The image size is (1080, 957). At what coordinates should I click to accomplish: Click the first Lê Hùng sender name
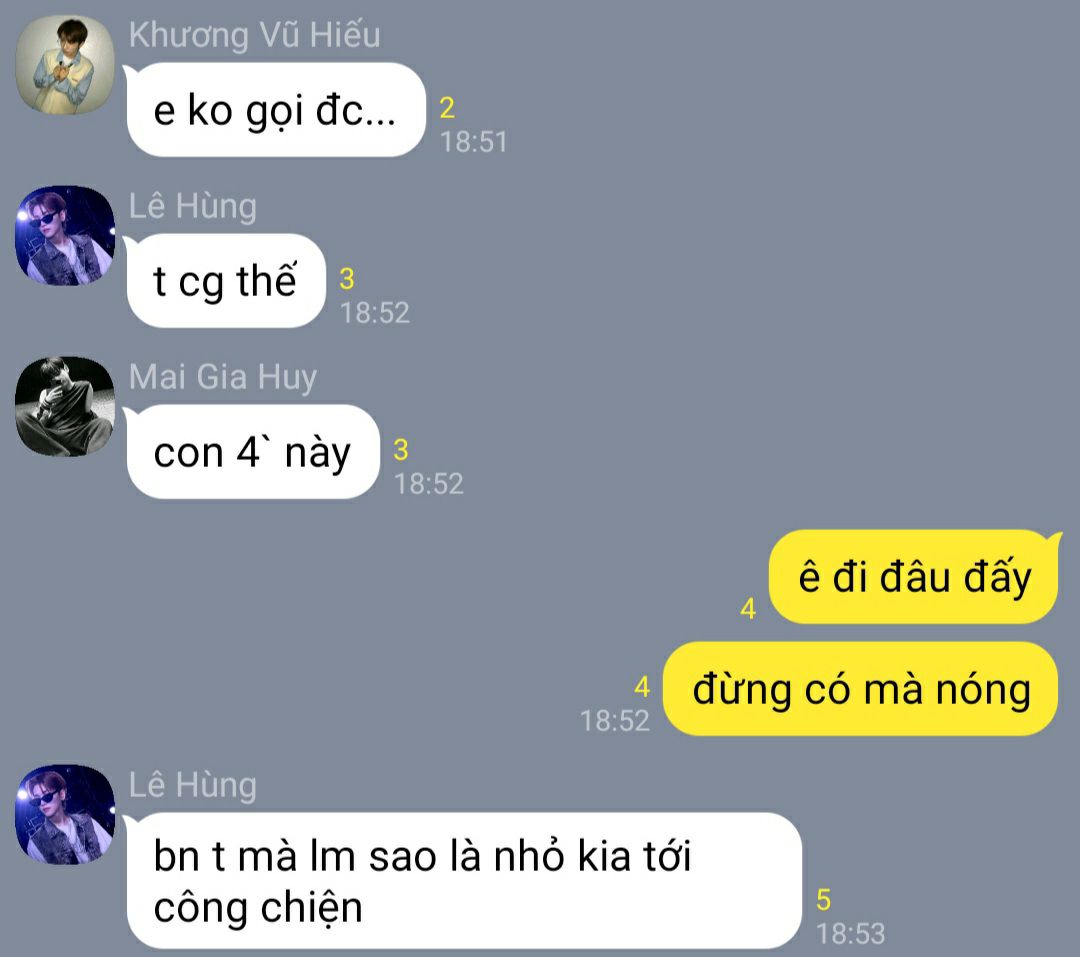[x=193, y=206]
